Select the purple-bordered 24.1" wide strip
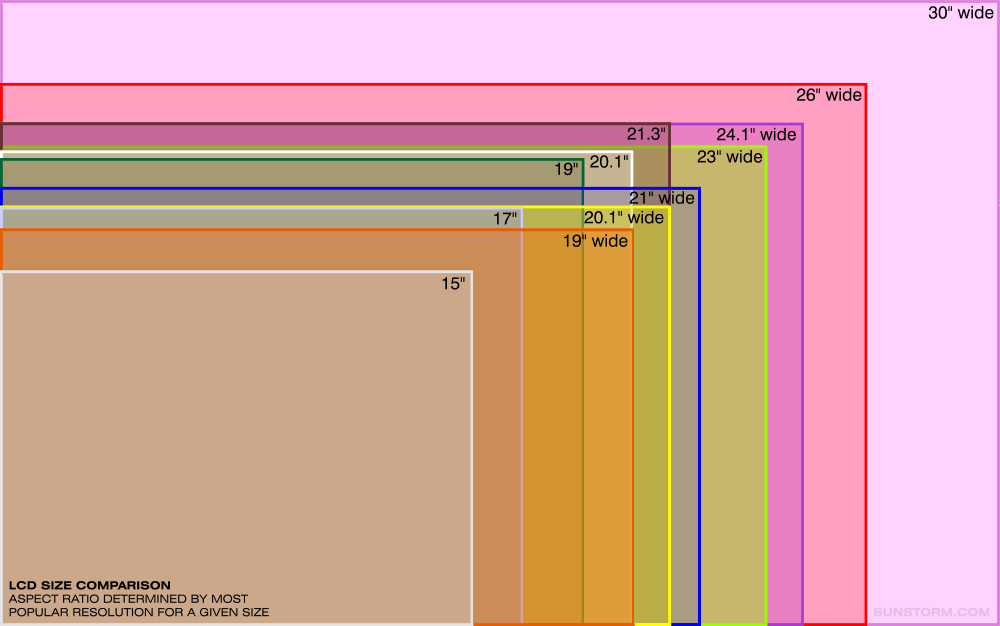 [784, 400]
